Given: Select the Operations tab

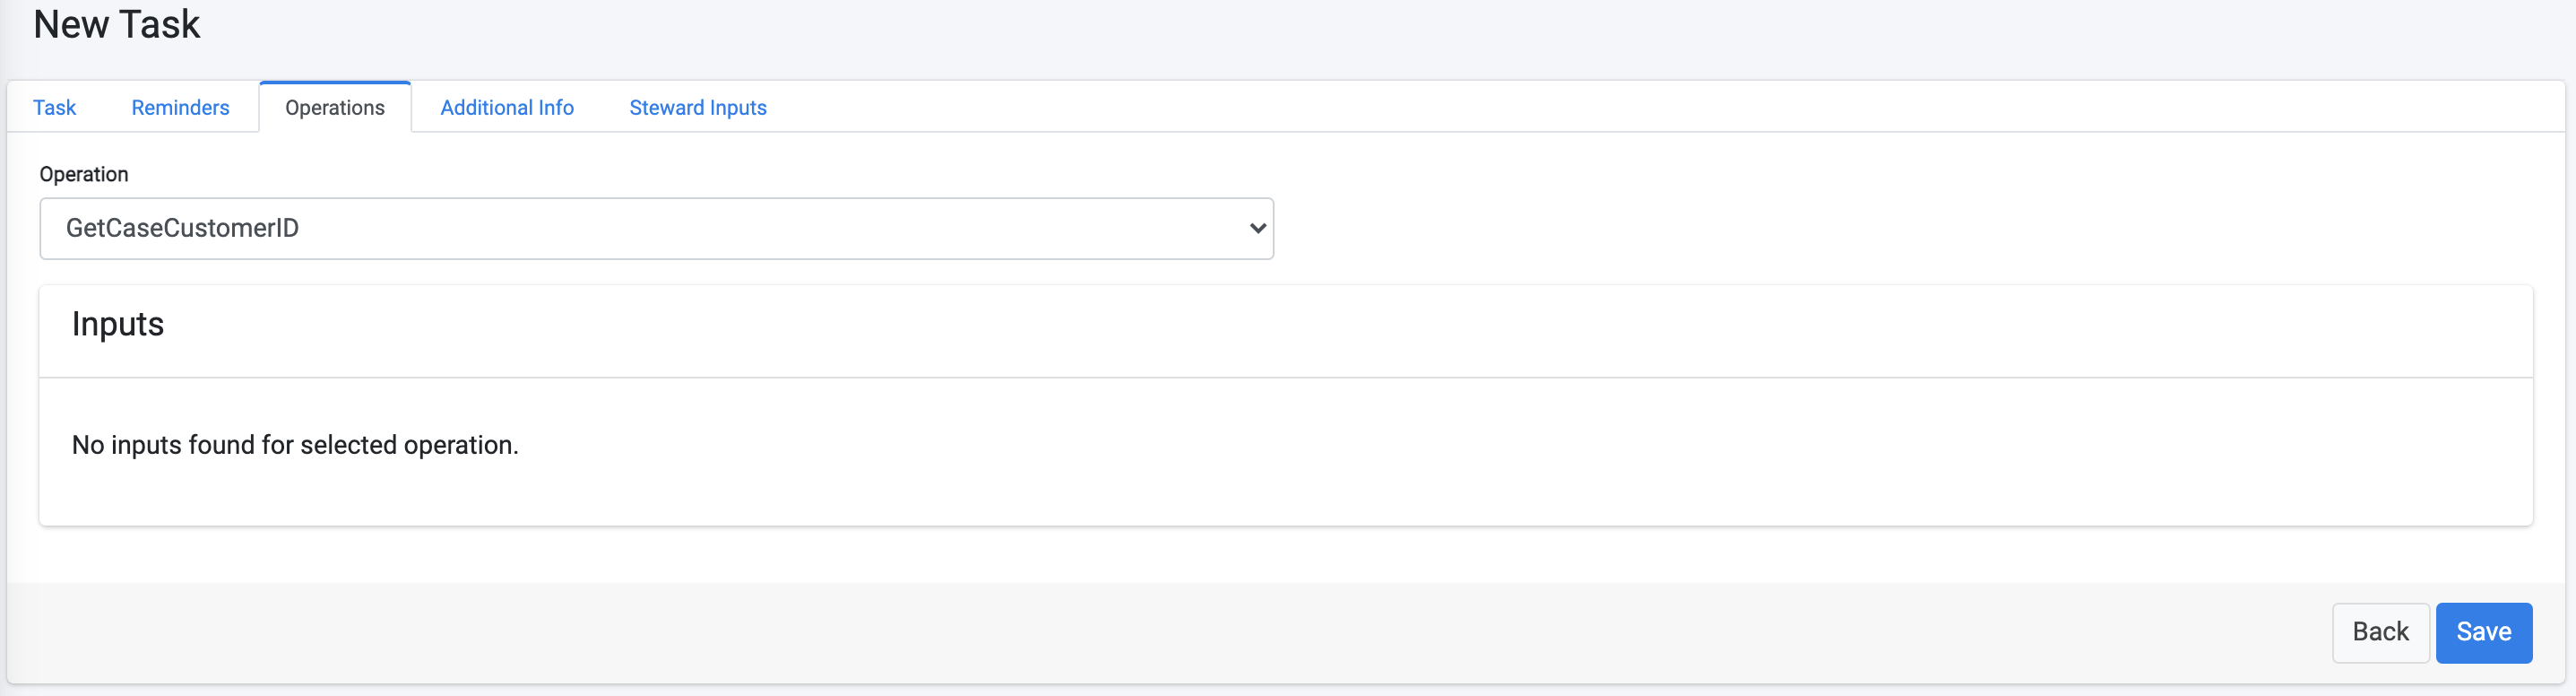Looking at the screenshot, I should [334, 107].
